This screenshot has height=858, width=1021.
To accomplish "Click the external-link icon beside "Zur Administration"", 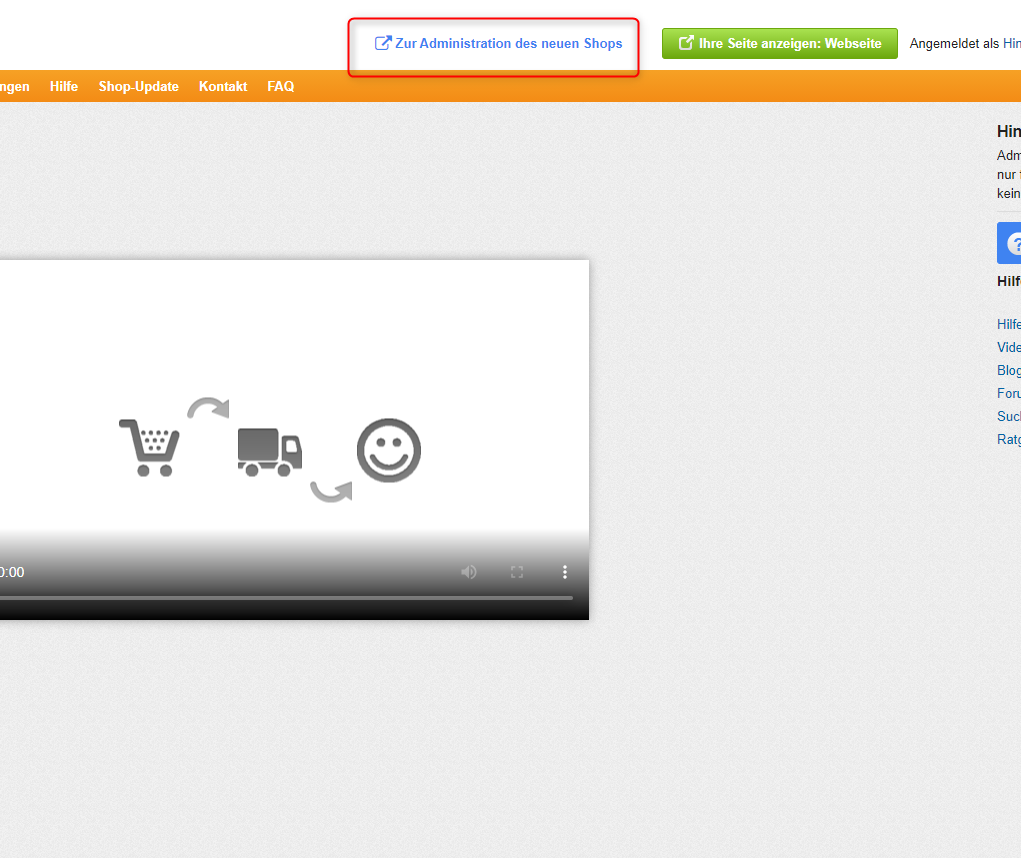I will (x=382, y=43).
